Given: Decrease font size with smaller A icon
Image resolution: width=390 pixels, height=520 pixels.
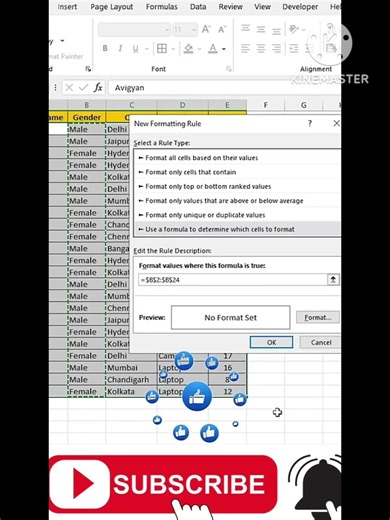Looking at the screenshot, I should click(x=222, y=30).
